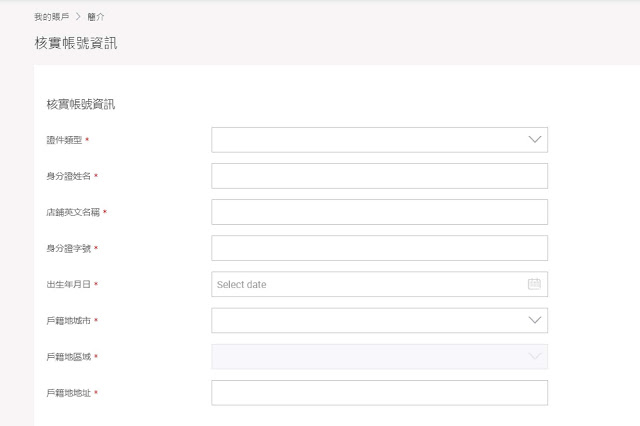This screenshot has height=426, width=640.
Task: Click into the 店鋪英文名稱 input box
Action: (379, 212)
